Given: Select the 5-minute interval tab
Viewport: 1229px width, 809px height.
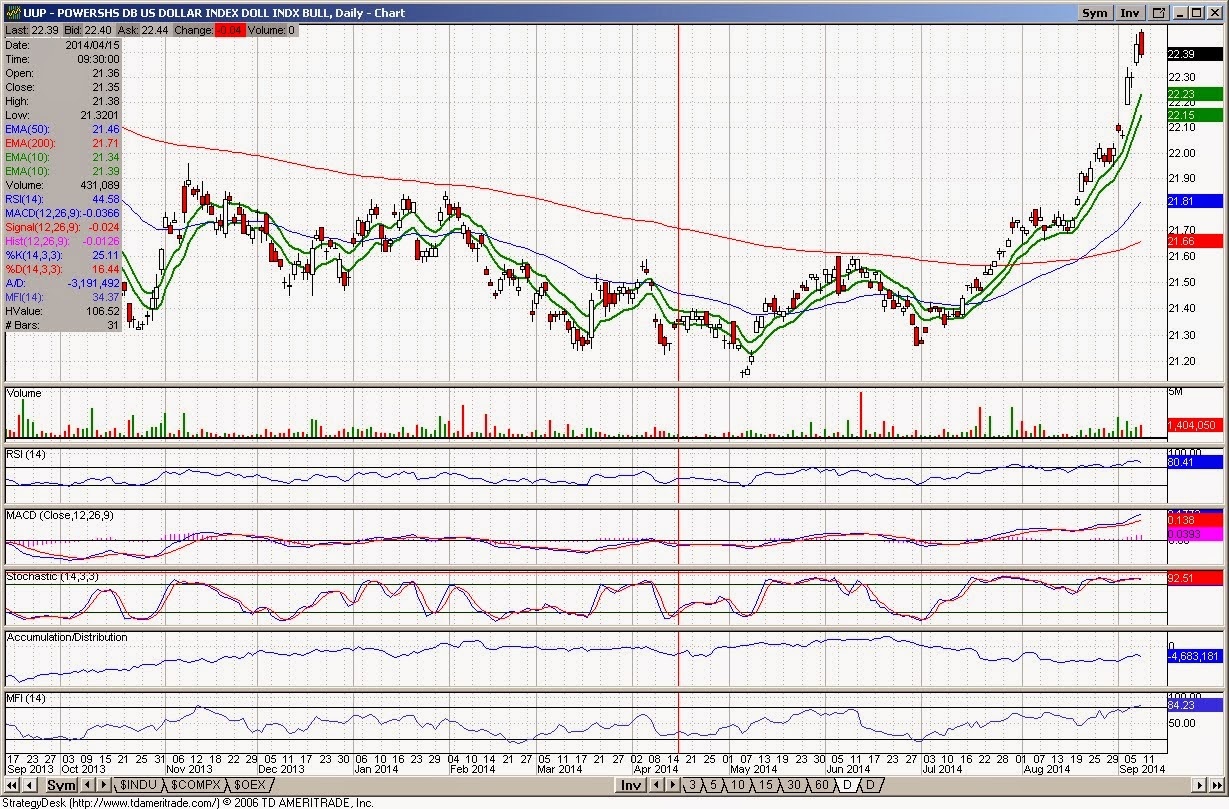Looking at the screenshot, I should click(x=713, y=785).
